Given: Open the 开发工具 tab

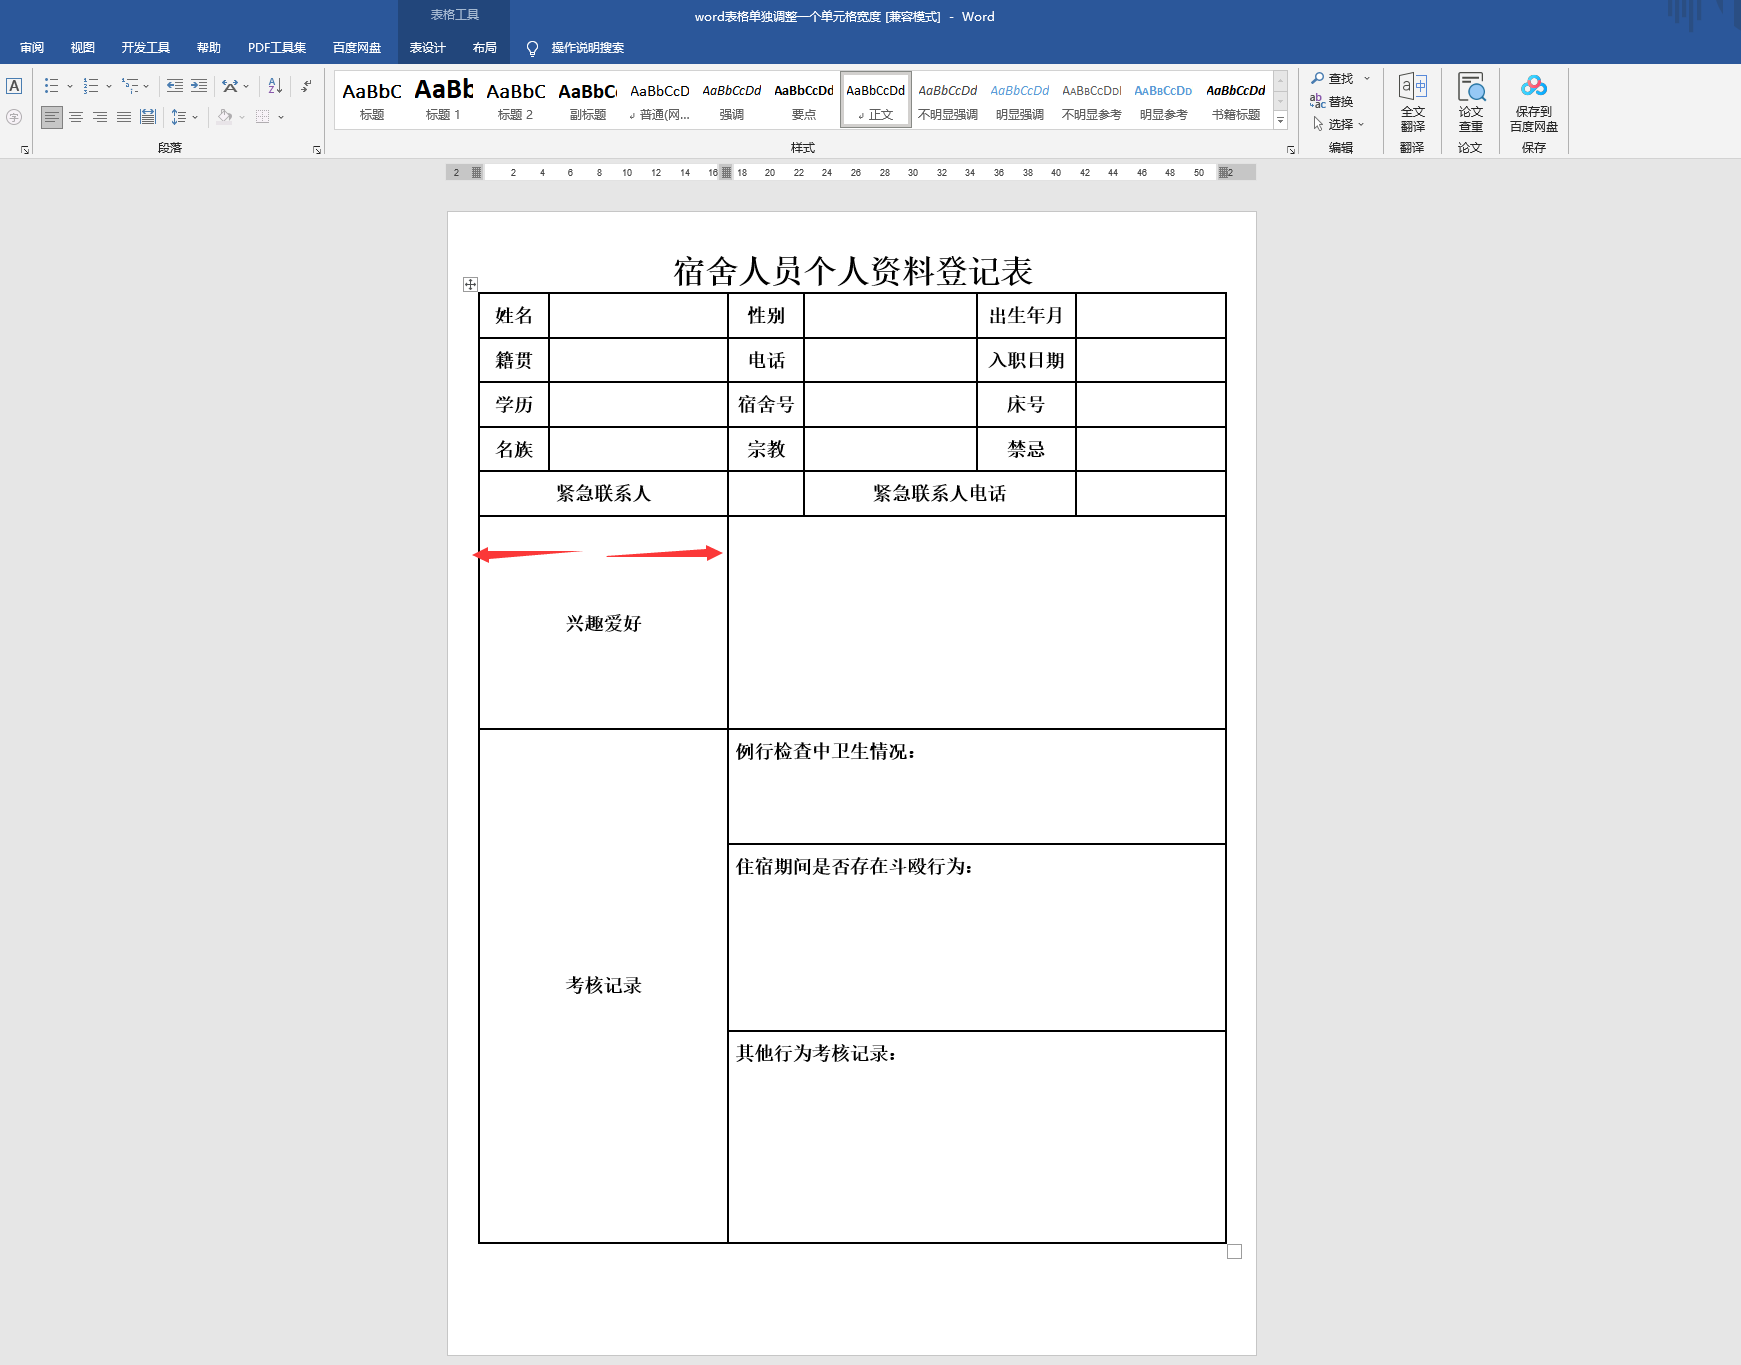Looking at the screenshot, I should 146,48.
